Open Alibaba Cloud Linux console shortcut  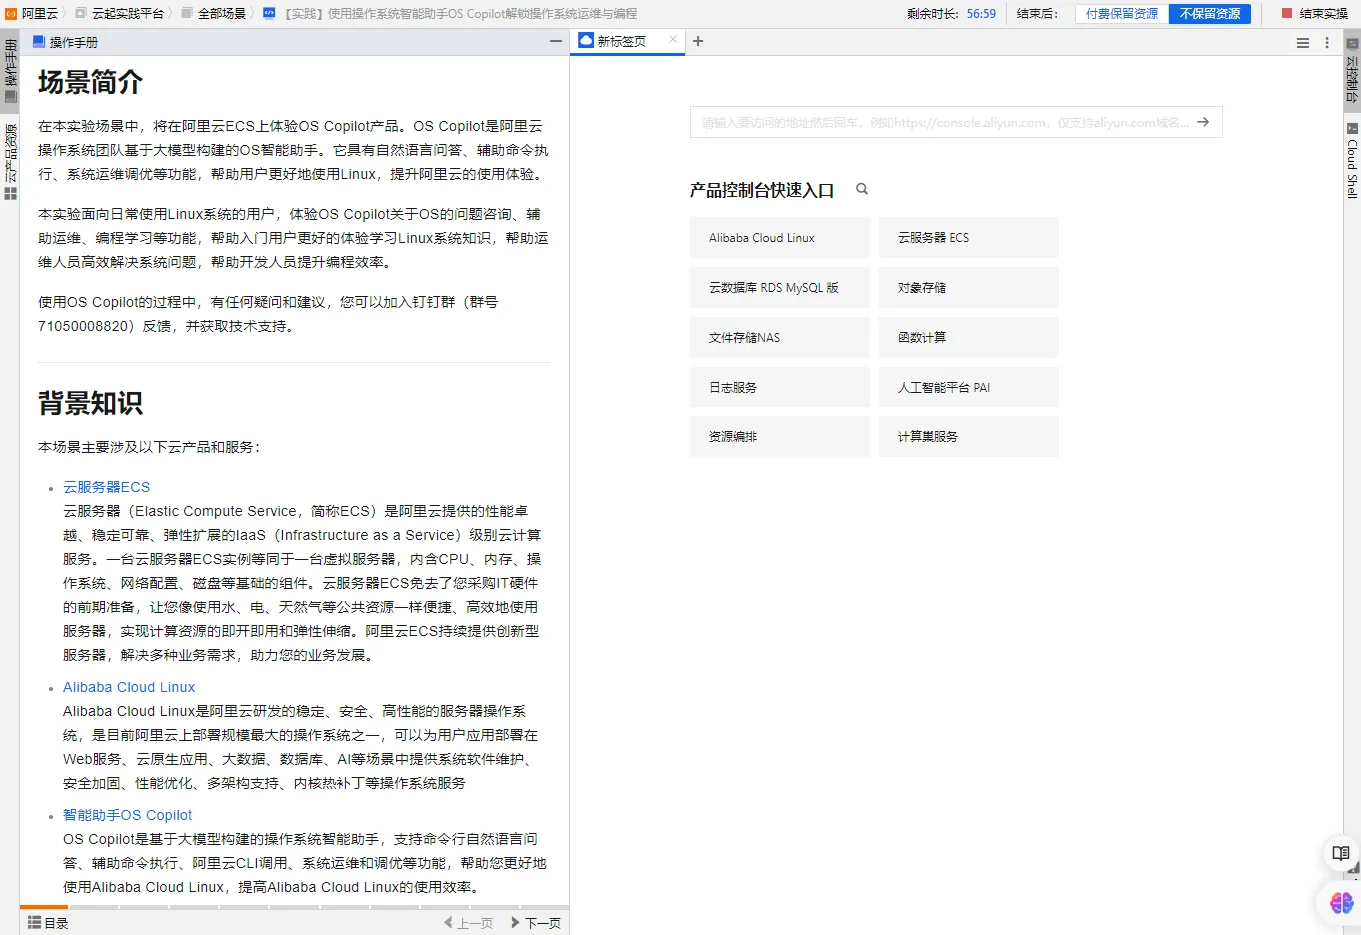(x=780, y=238)
